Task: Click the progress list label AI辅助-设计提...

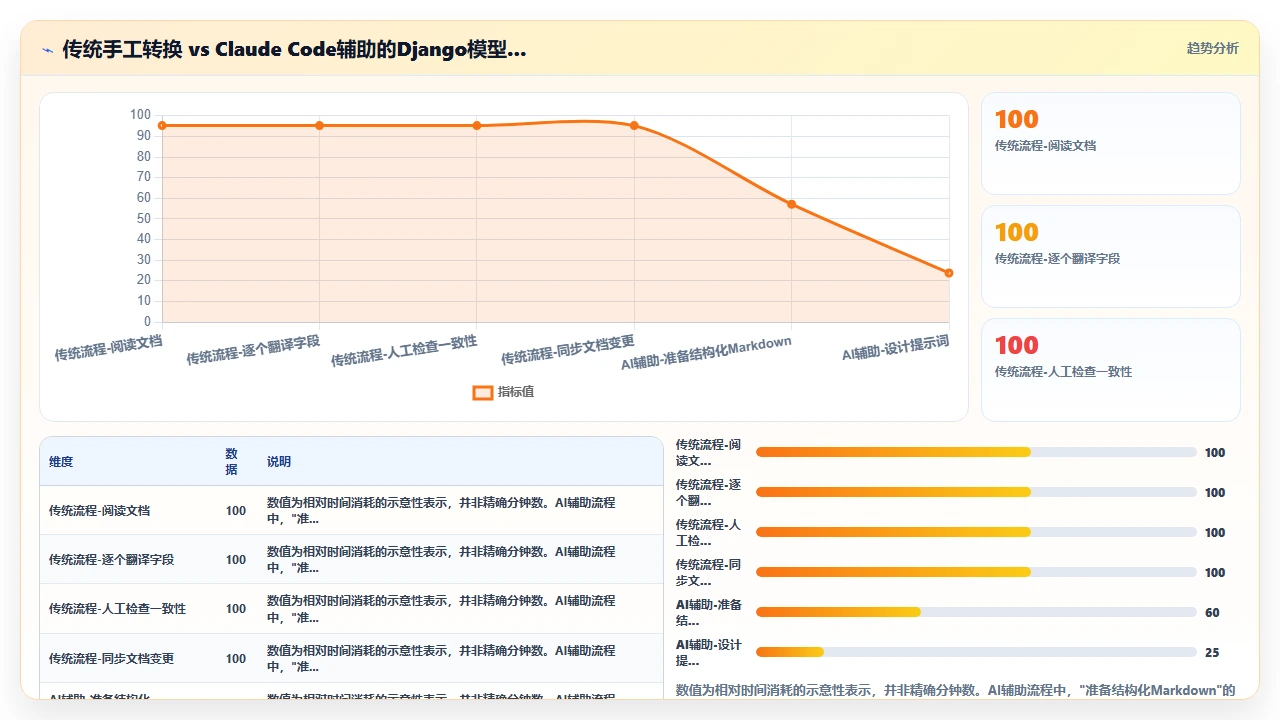Action: coord(709,653)
